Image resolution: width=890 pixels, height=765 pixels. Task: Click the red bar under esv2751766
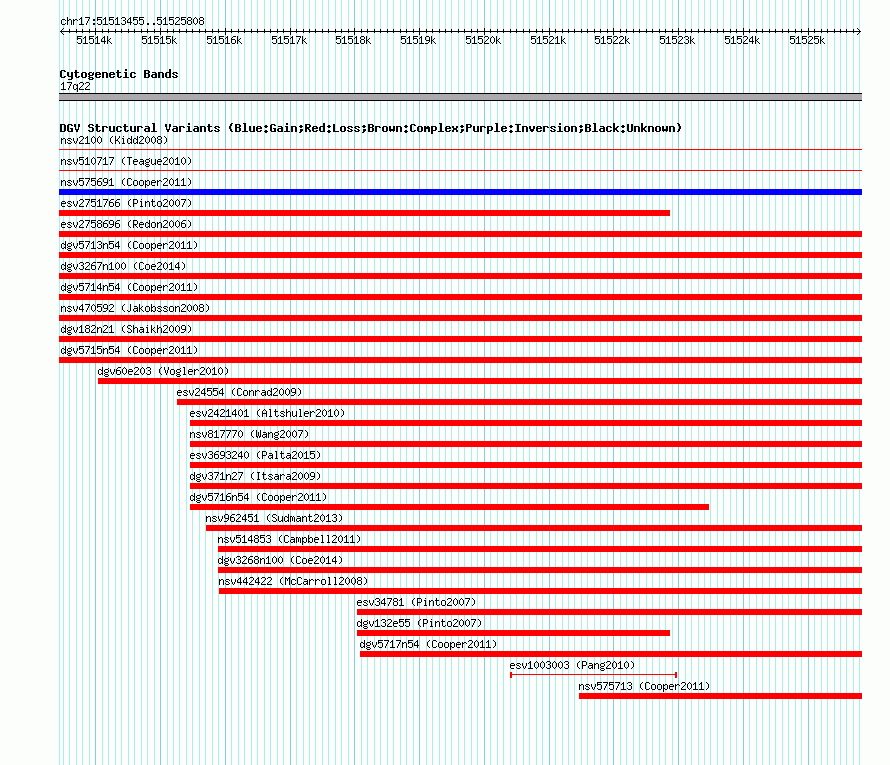coord(364,213)
